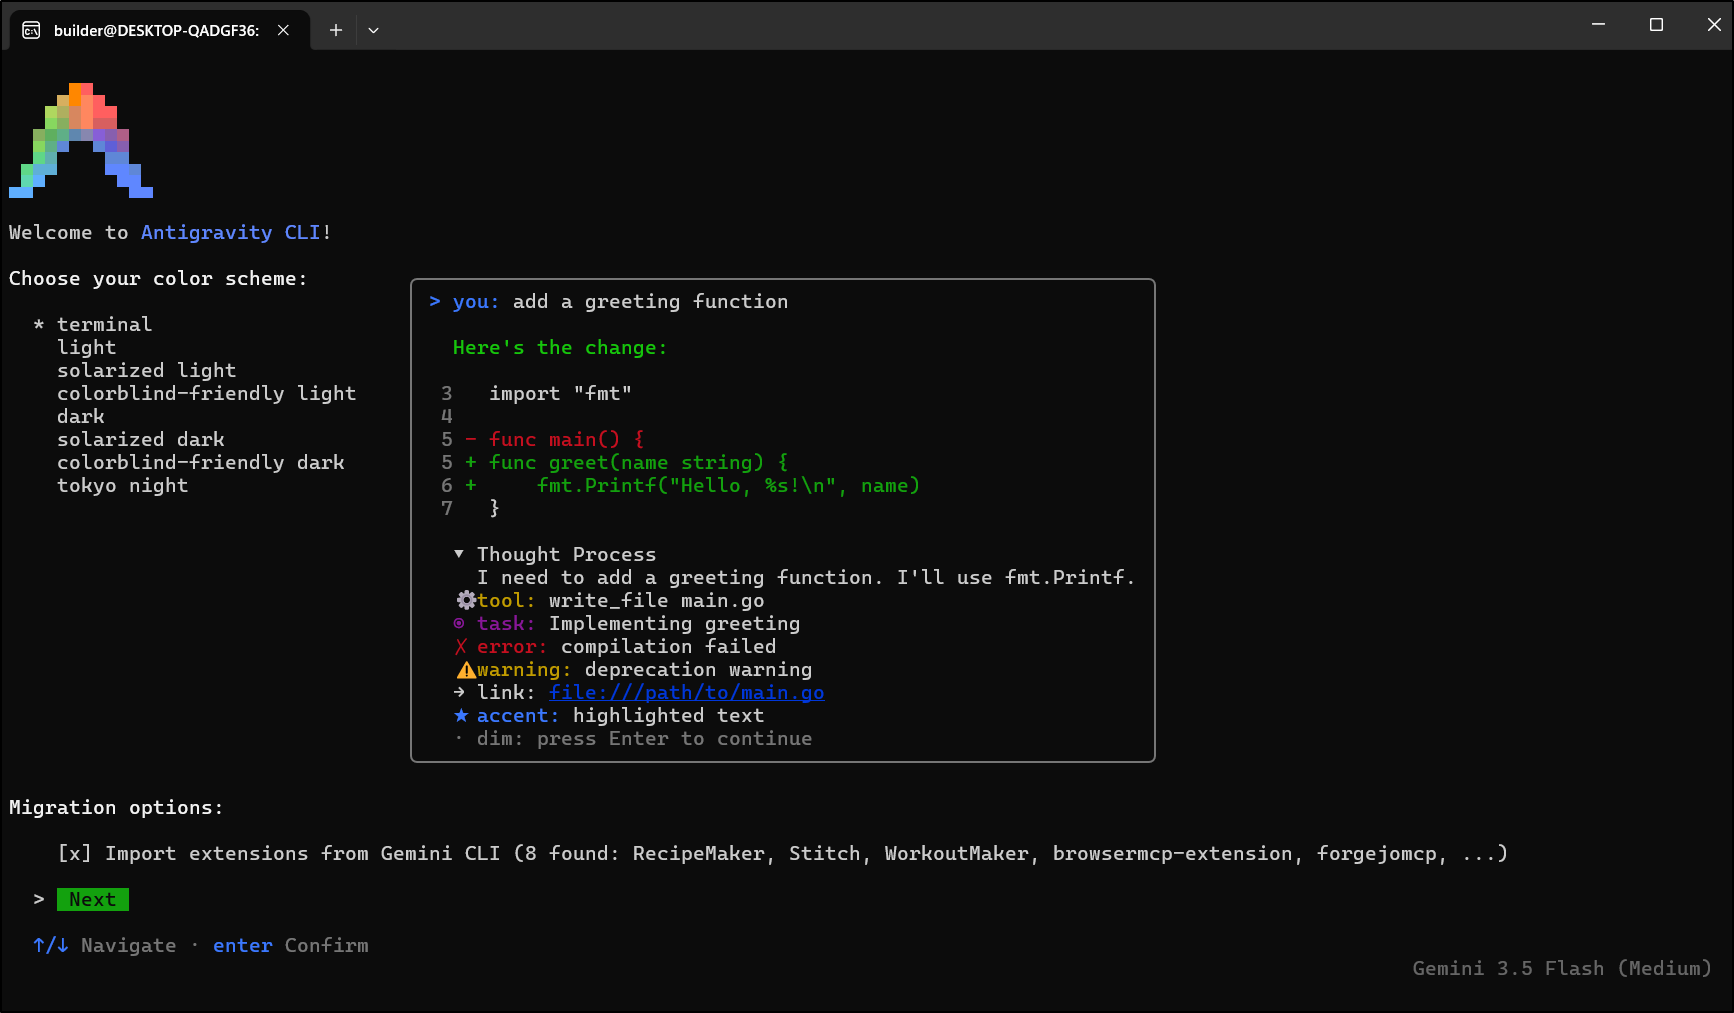Click the 'Antigravity CLI' title text
Viewport: 1734px width, 1013px height.
230,232
